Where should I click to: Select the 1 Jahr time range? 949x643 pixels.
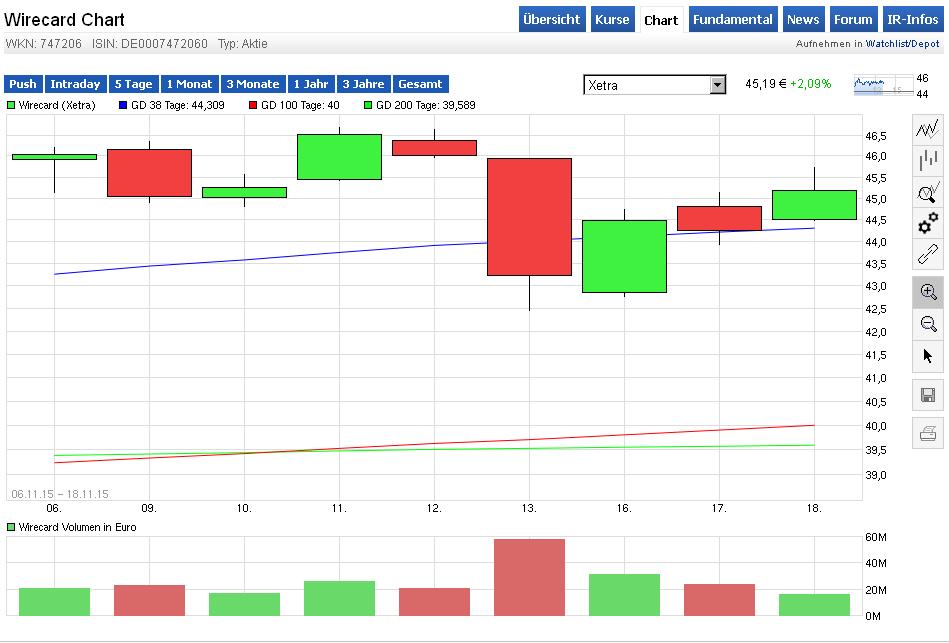pyautogui.click(x=311, y=84)
